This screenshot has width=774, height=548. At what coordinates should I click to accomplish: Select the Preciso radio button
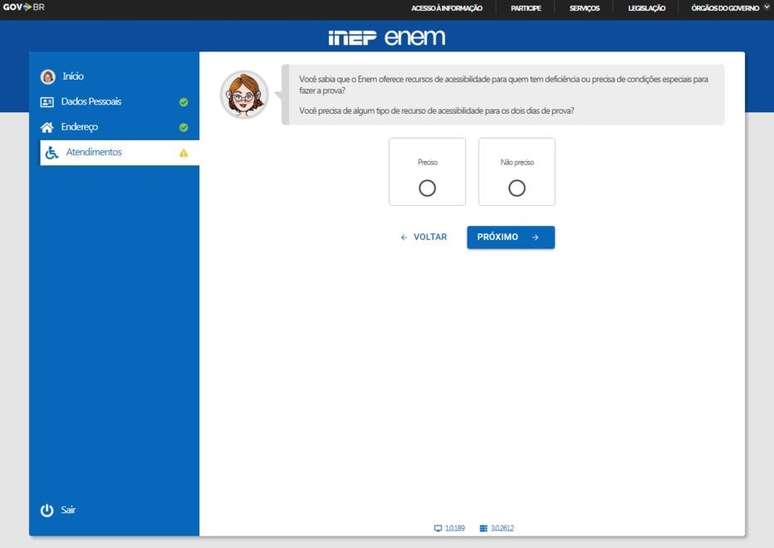coord(427,188)
